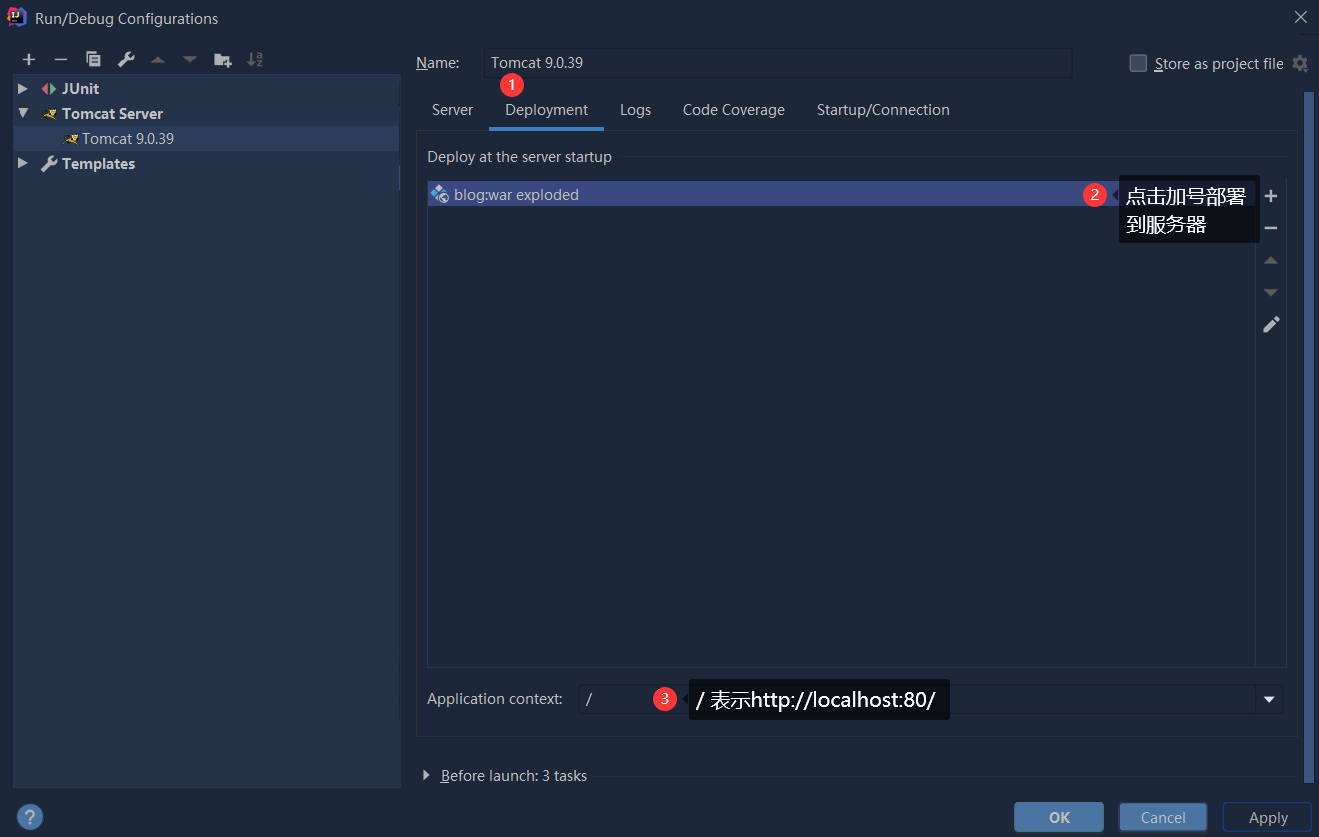1319x837 pixels.
Task: Expand the Templates tree node
Action: click(23, 163)
